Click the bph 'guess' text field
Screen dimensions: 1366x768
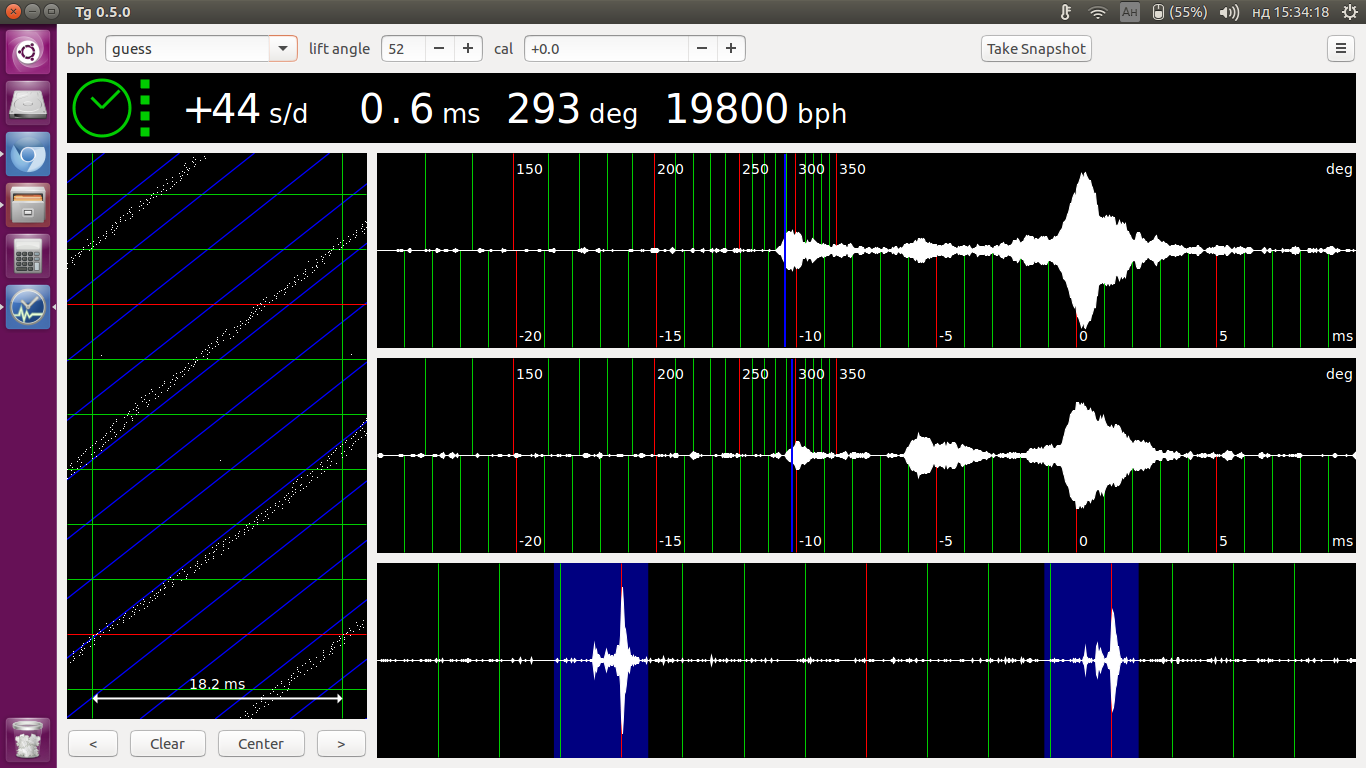click(x=187, y=48)
